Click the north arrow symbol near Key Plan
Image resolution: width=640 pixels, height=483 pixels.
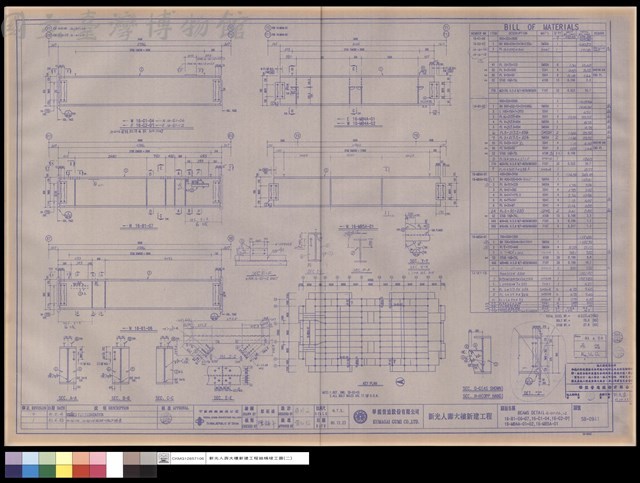pos(401,382)
